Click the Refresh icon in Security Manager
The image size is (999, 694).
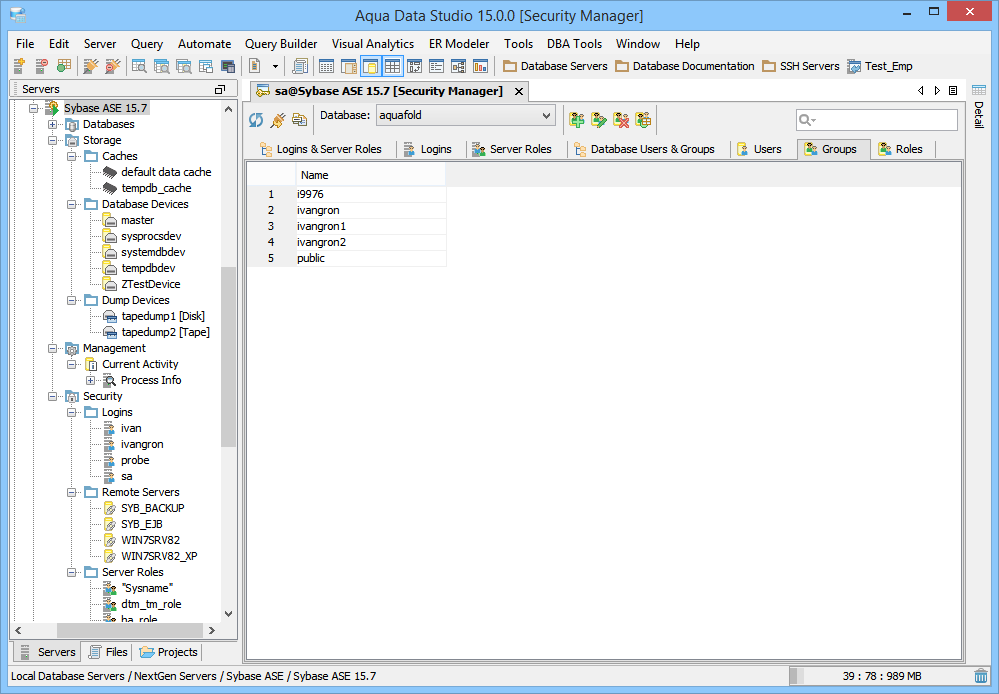pos(256,119)
